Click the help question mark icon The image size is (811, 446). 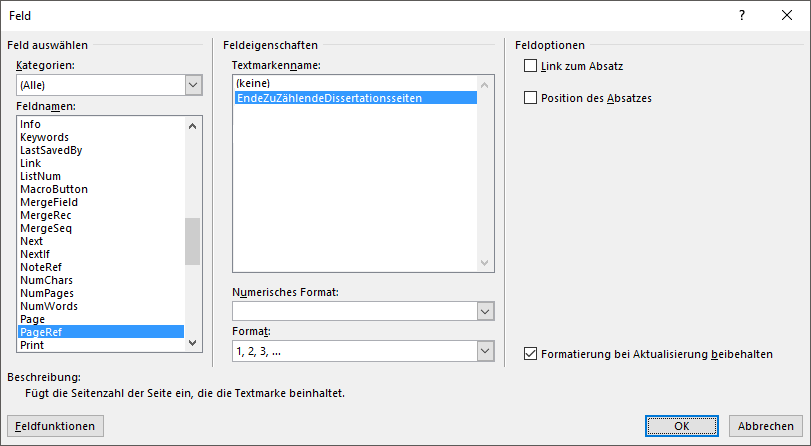coord(741,16)
